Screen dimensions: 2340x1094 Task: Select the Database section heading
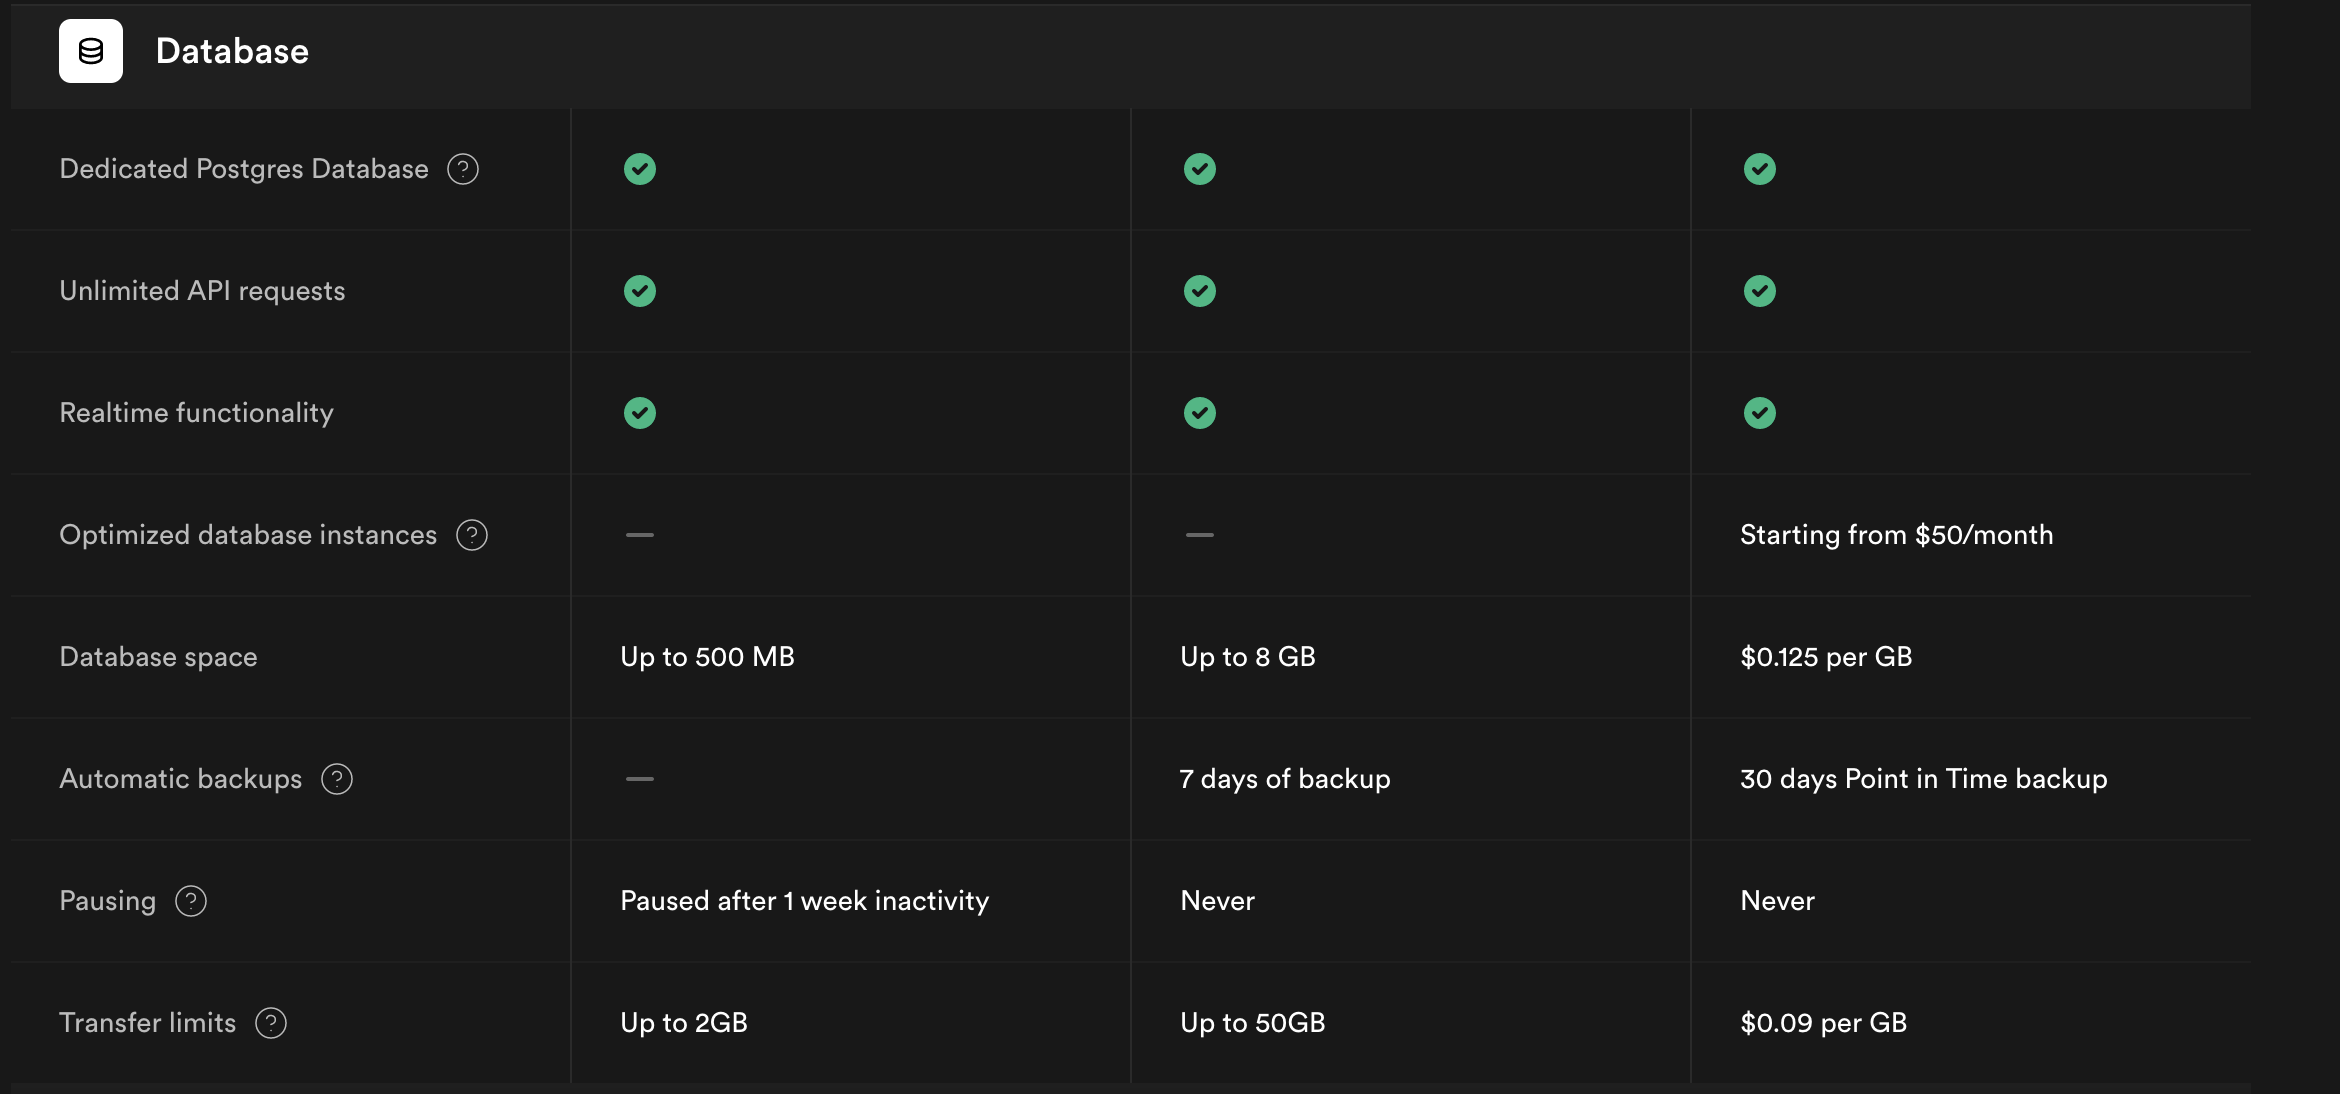[232, 51]
